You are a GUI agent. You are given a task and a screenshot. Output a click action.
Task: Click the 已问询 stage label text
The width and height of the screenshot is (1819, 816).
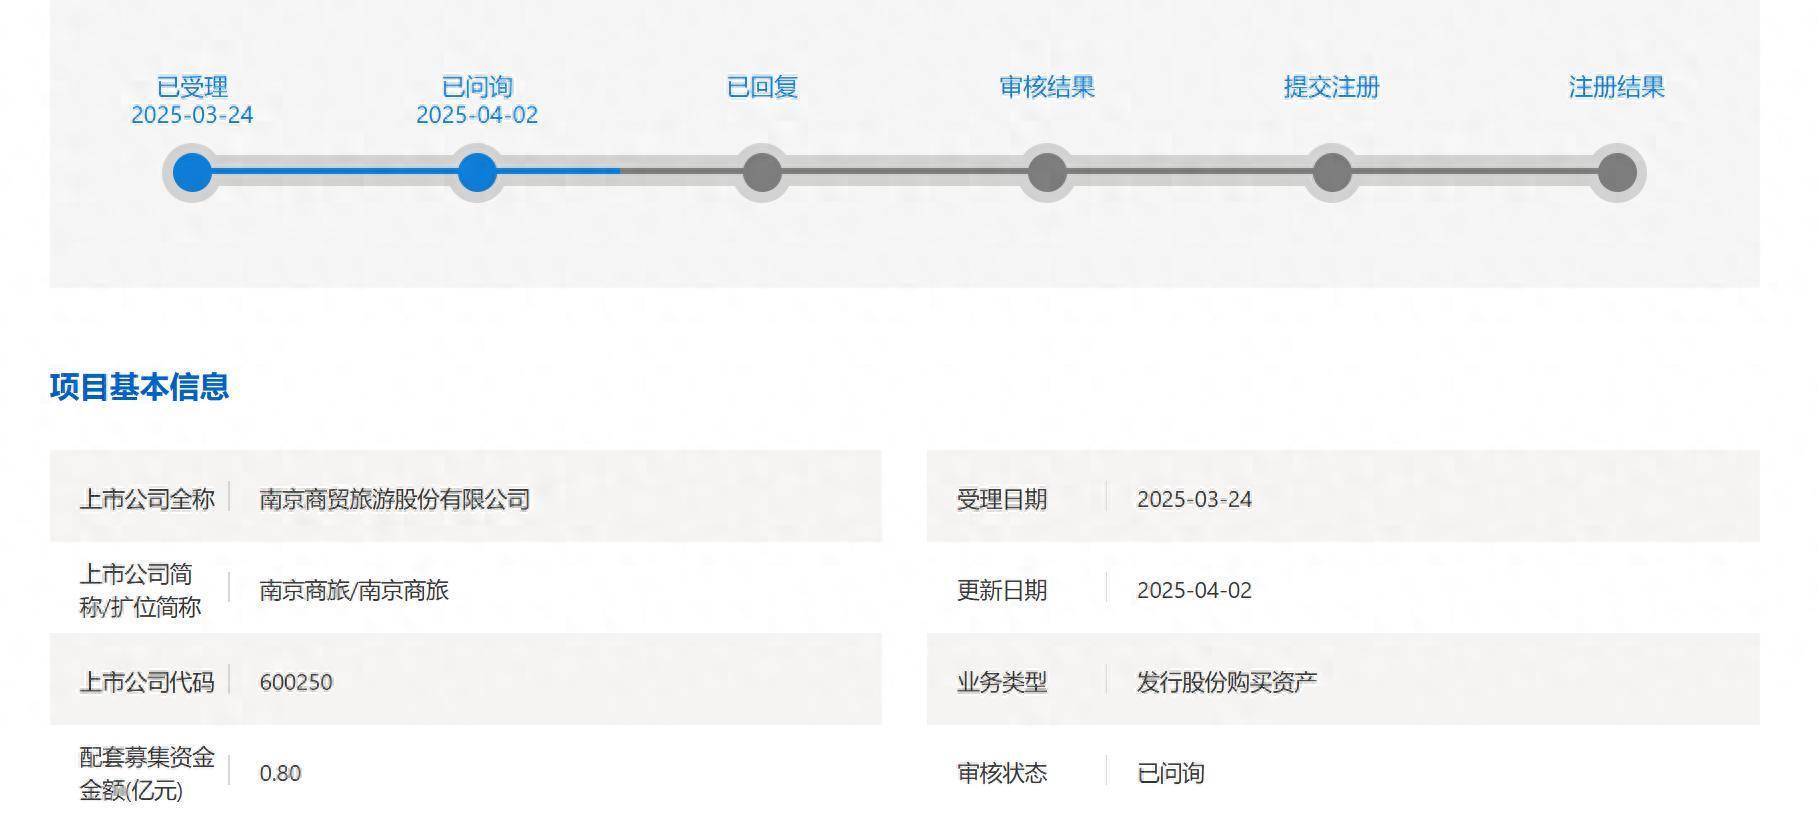[477, 87]
